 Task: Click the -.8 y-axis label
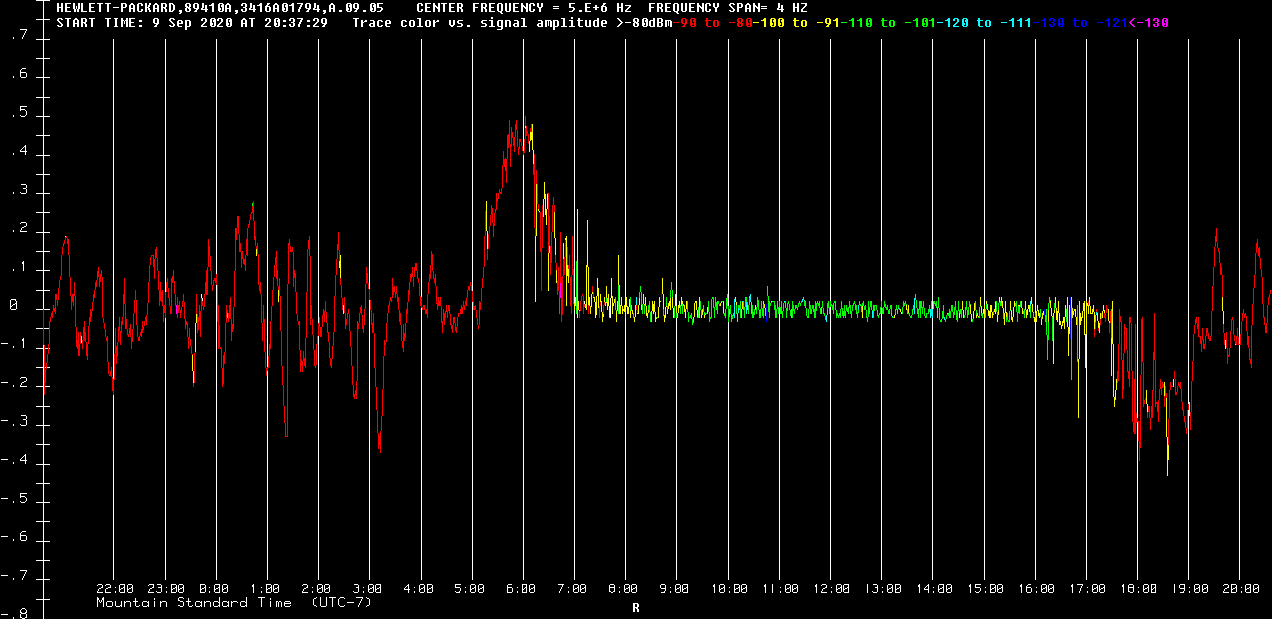click(15, 614)
